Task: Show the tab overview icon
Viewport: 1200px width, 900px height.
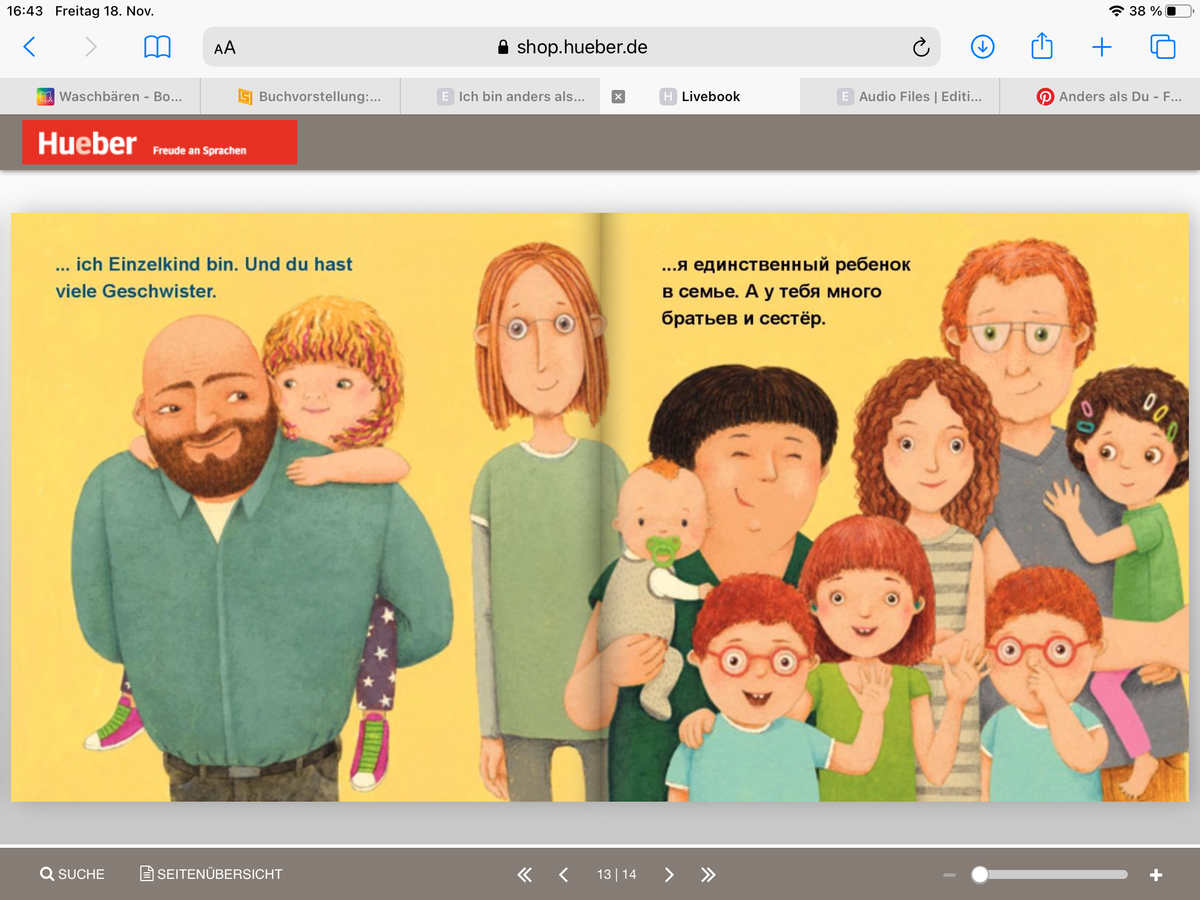Action: pos(1162,47)
